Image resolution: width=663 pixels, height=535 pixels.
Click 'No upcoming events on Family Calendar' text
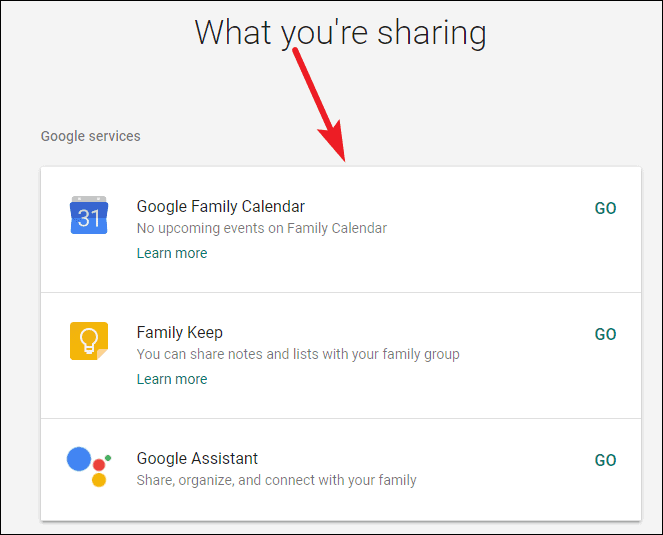(x=262, y=228)
